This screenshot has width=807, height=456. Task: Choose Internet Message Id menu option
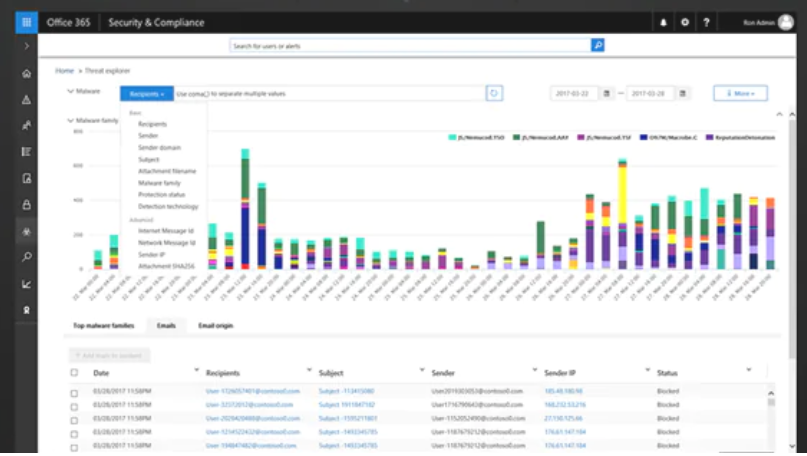pos(166,231)
